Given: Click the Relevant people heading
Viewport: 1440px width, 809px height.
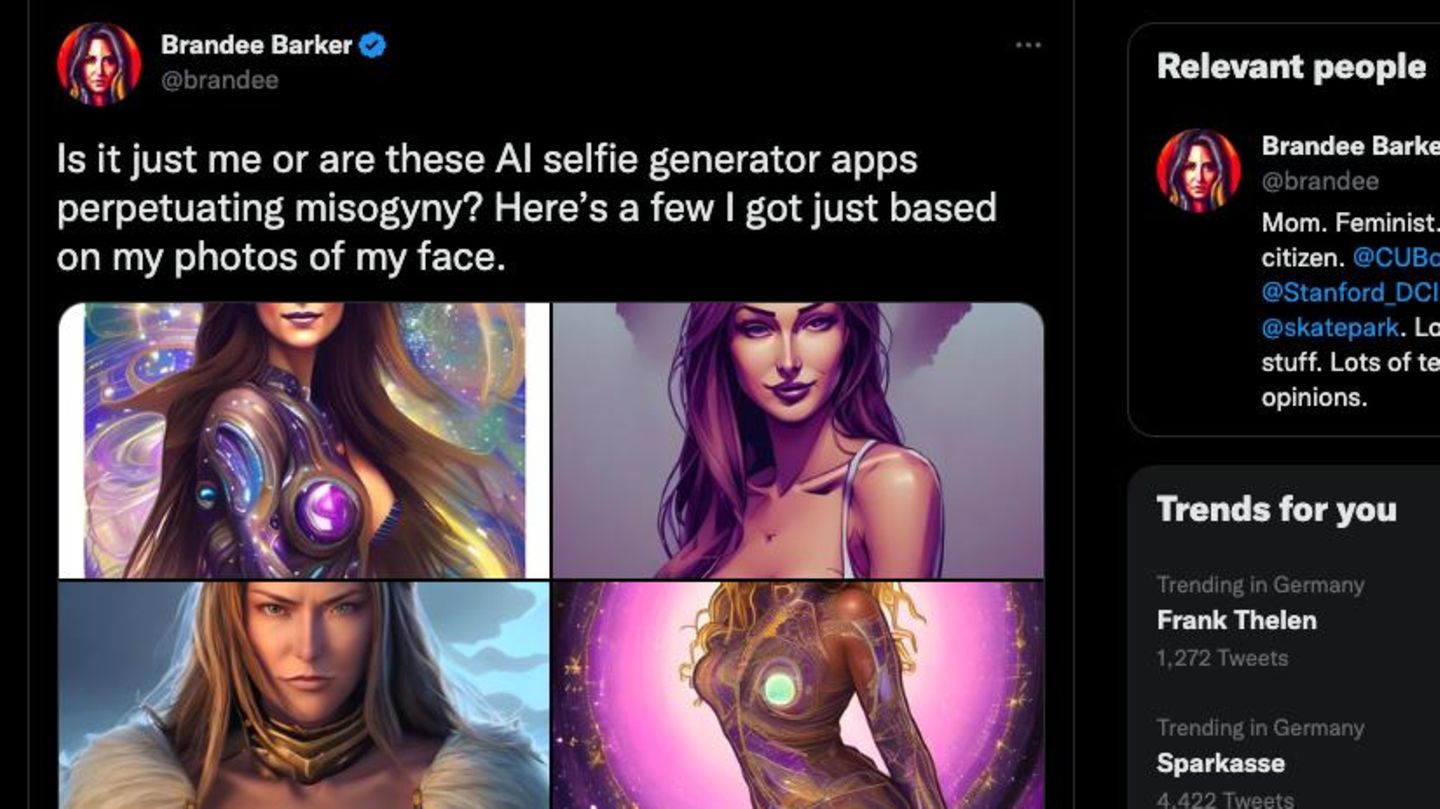Looking at the screenshot, I should click(1291, 67).
